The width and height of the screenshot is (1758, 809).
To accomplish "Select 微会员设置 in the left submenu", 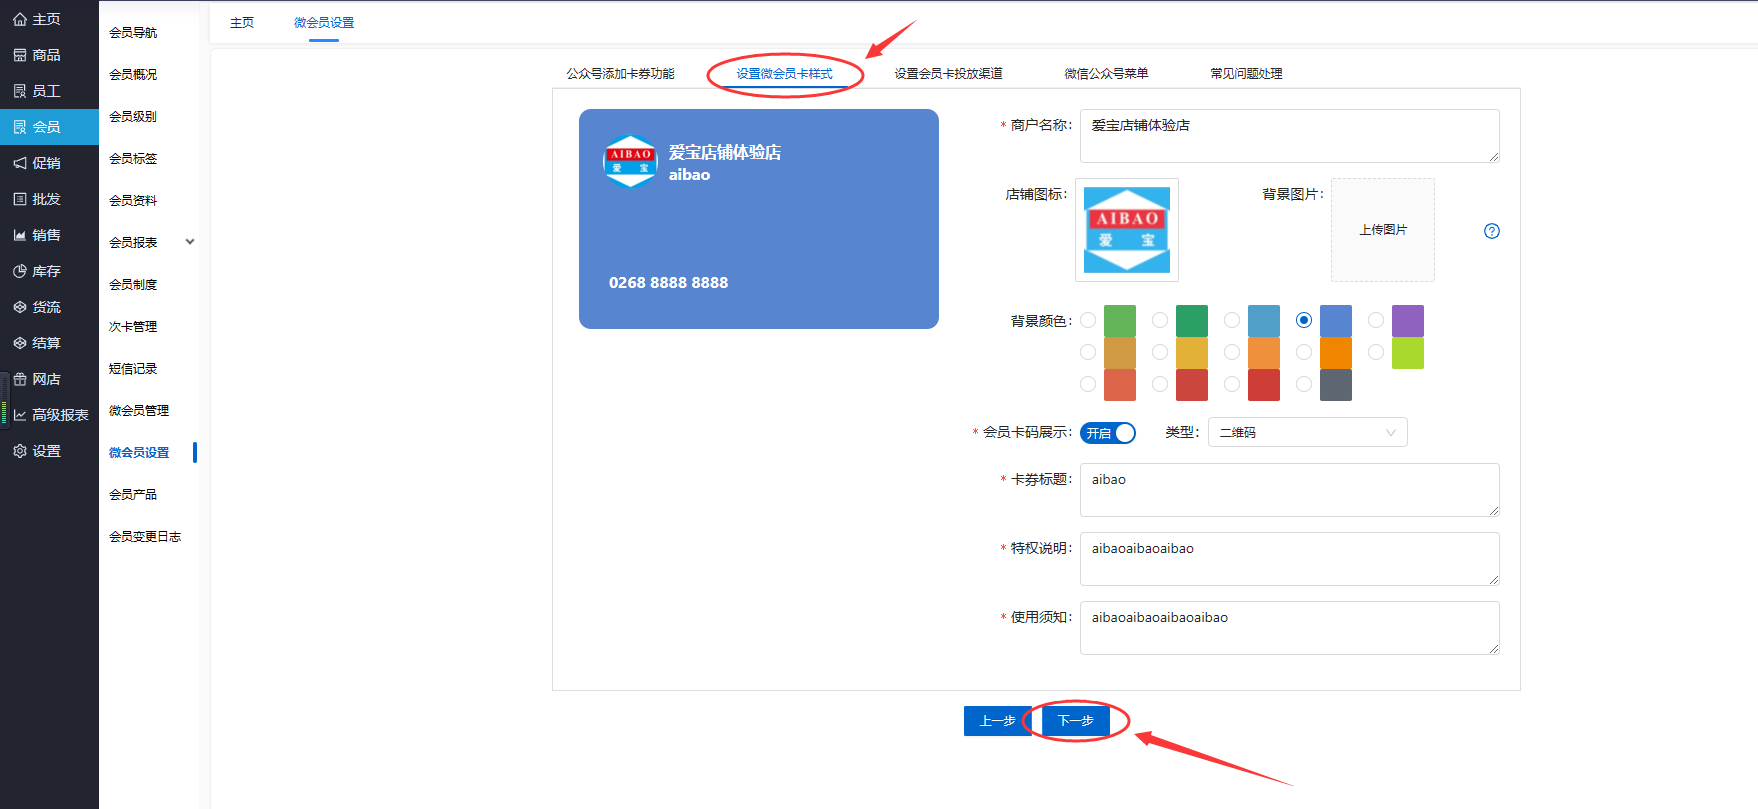I will click(x=139, y=453).
